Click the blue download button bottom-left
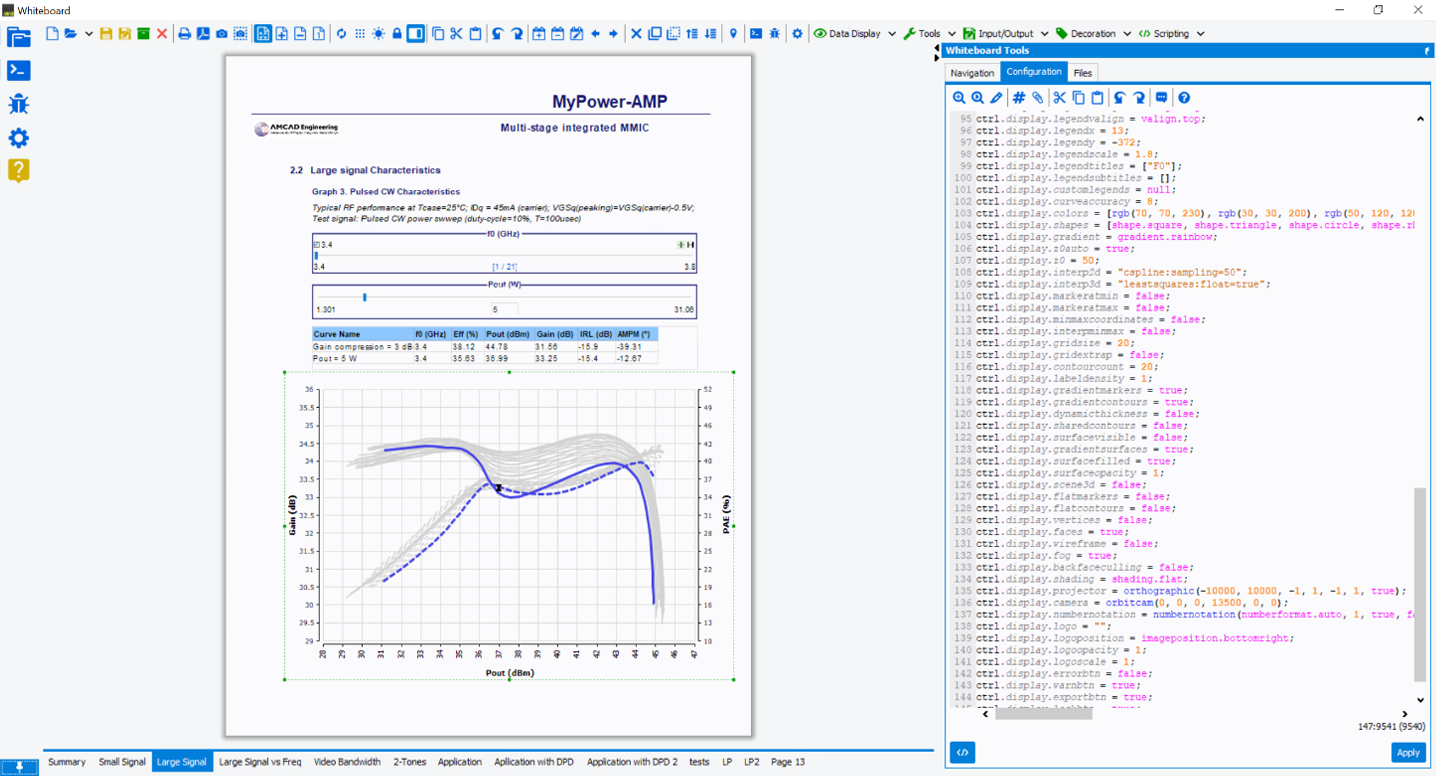This screenshot has height=776, width=1436. point(20,767)
